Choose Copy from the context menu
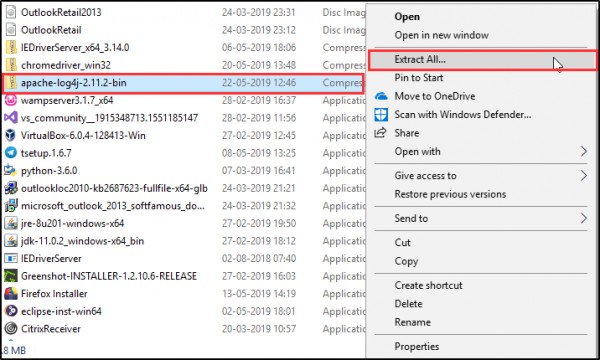This screenshot has height=360, width=600. [406, 261]
